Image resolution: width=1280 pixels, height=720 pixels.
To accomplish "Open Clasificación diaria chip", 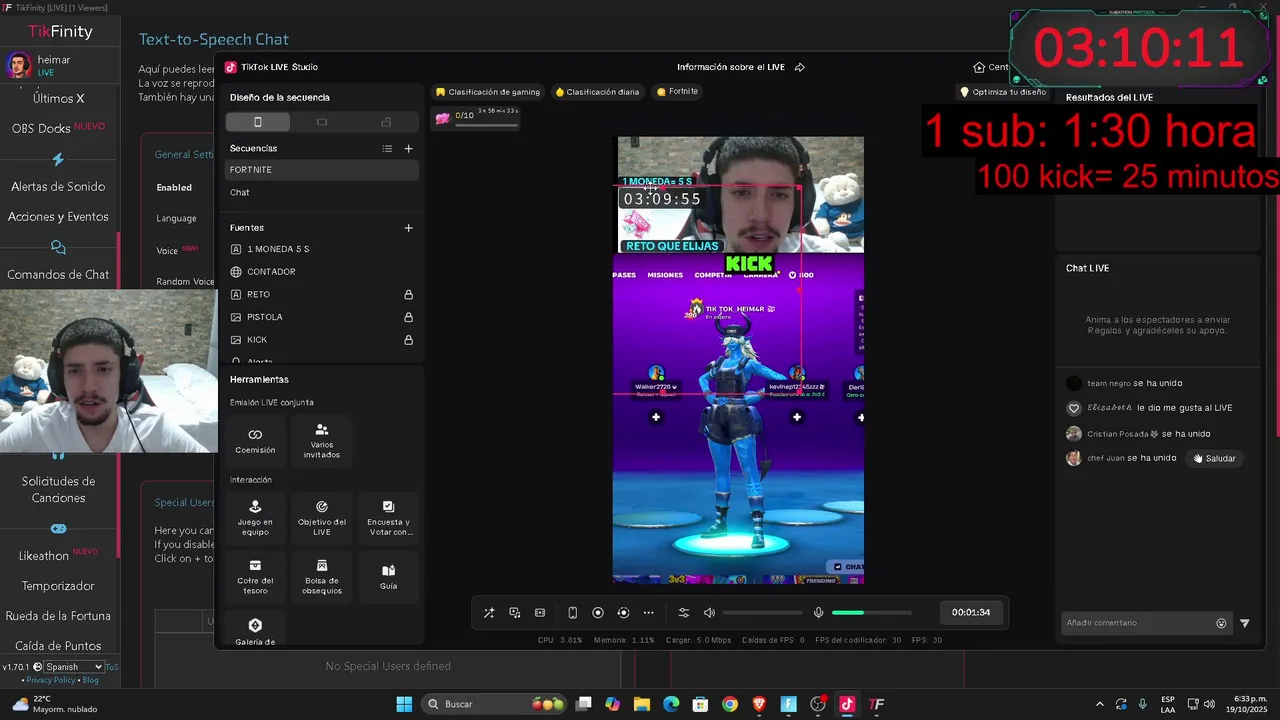I will pos(597,92).
